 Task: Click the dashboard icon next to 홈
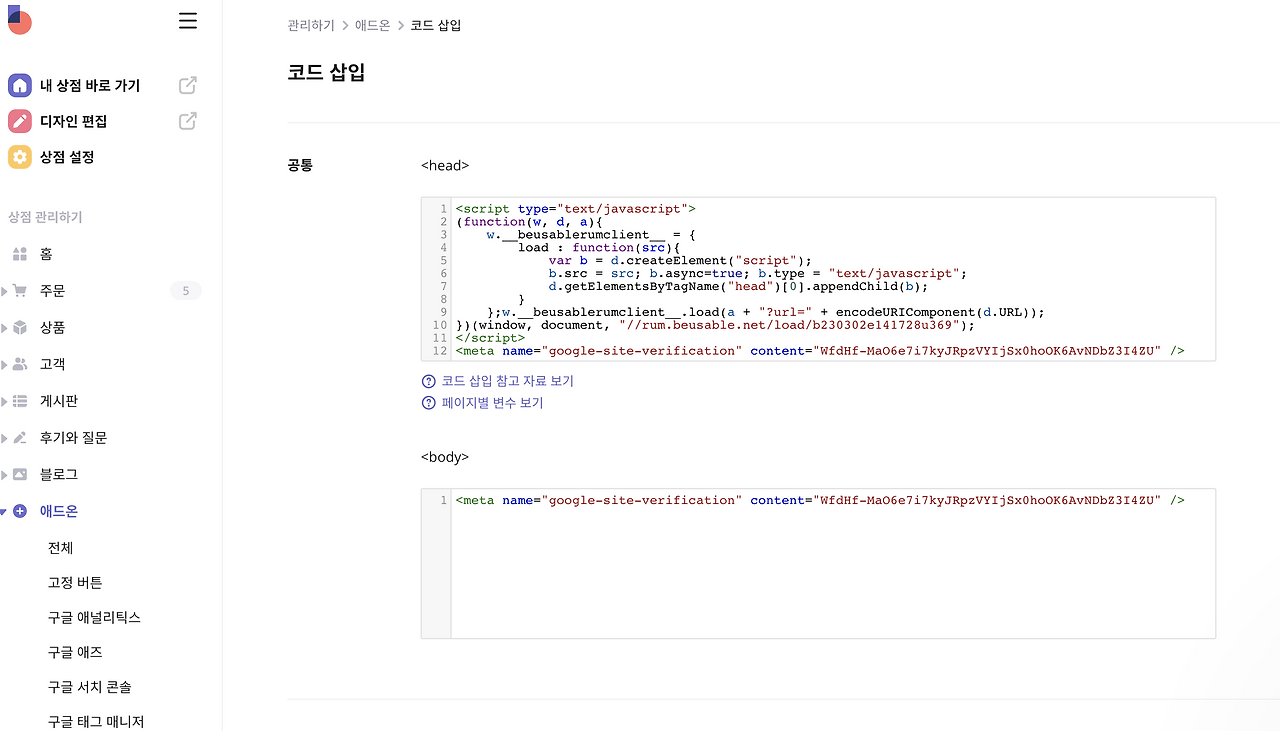point(20,254)
